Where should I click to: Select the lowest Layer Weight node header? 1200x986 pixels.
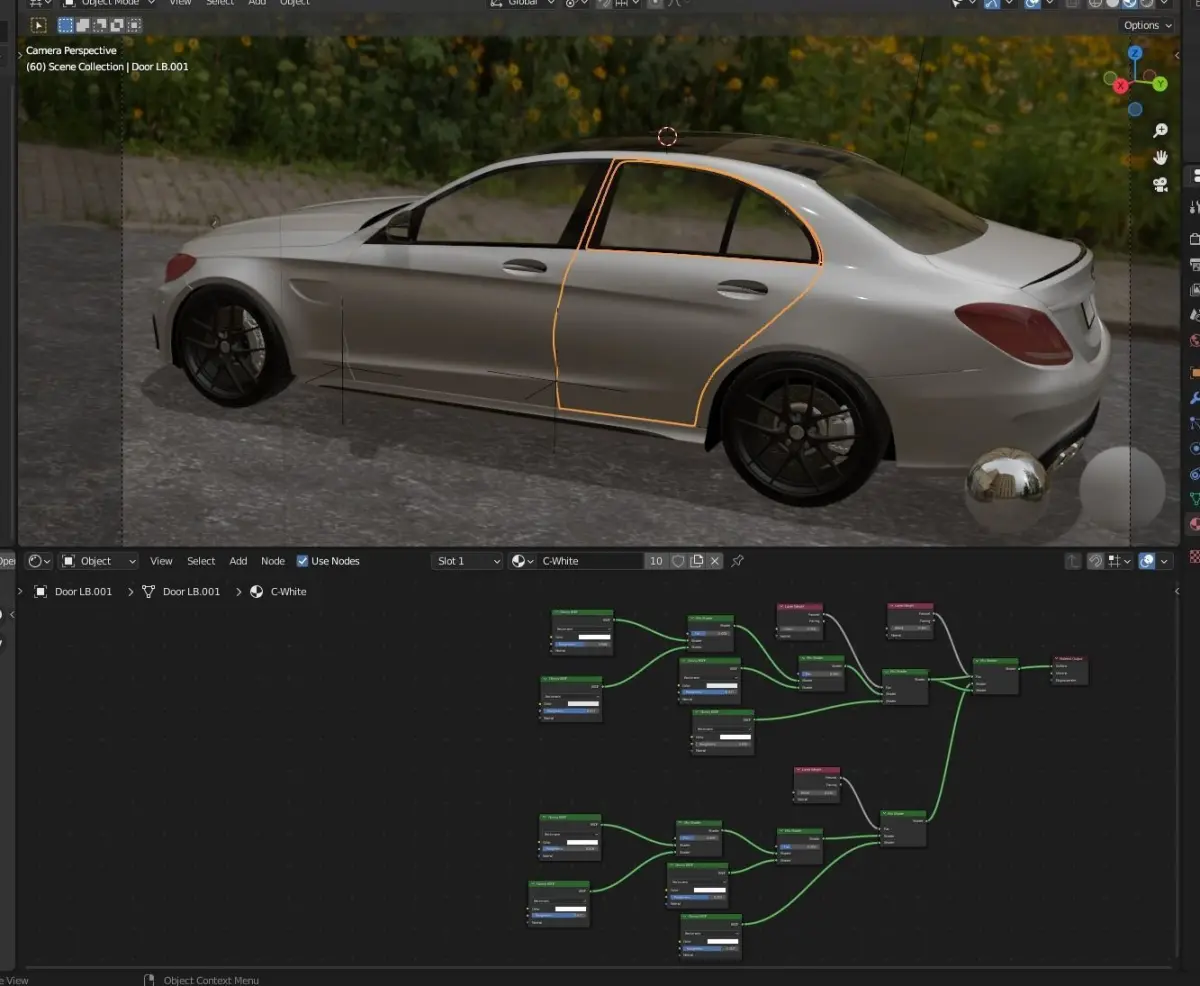[817, 770]
